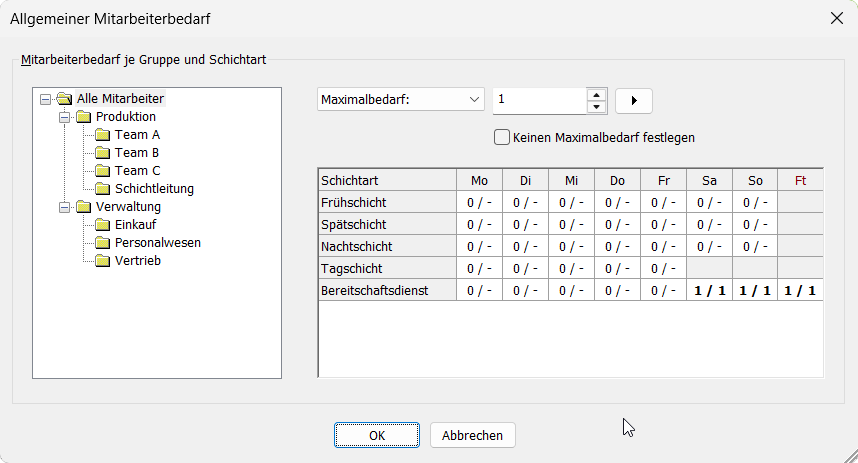This screenshot has height=463, width=858.
Task: Click Bereitschaftsdienst So cell showing 1 / 1
Action: [755, 290]
